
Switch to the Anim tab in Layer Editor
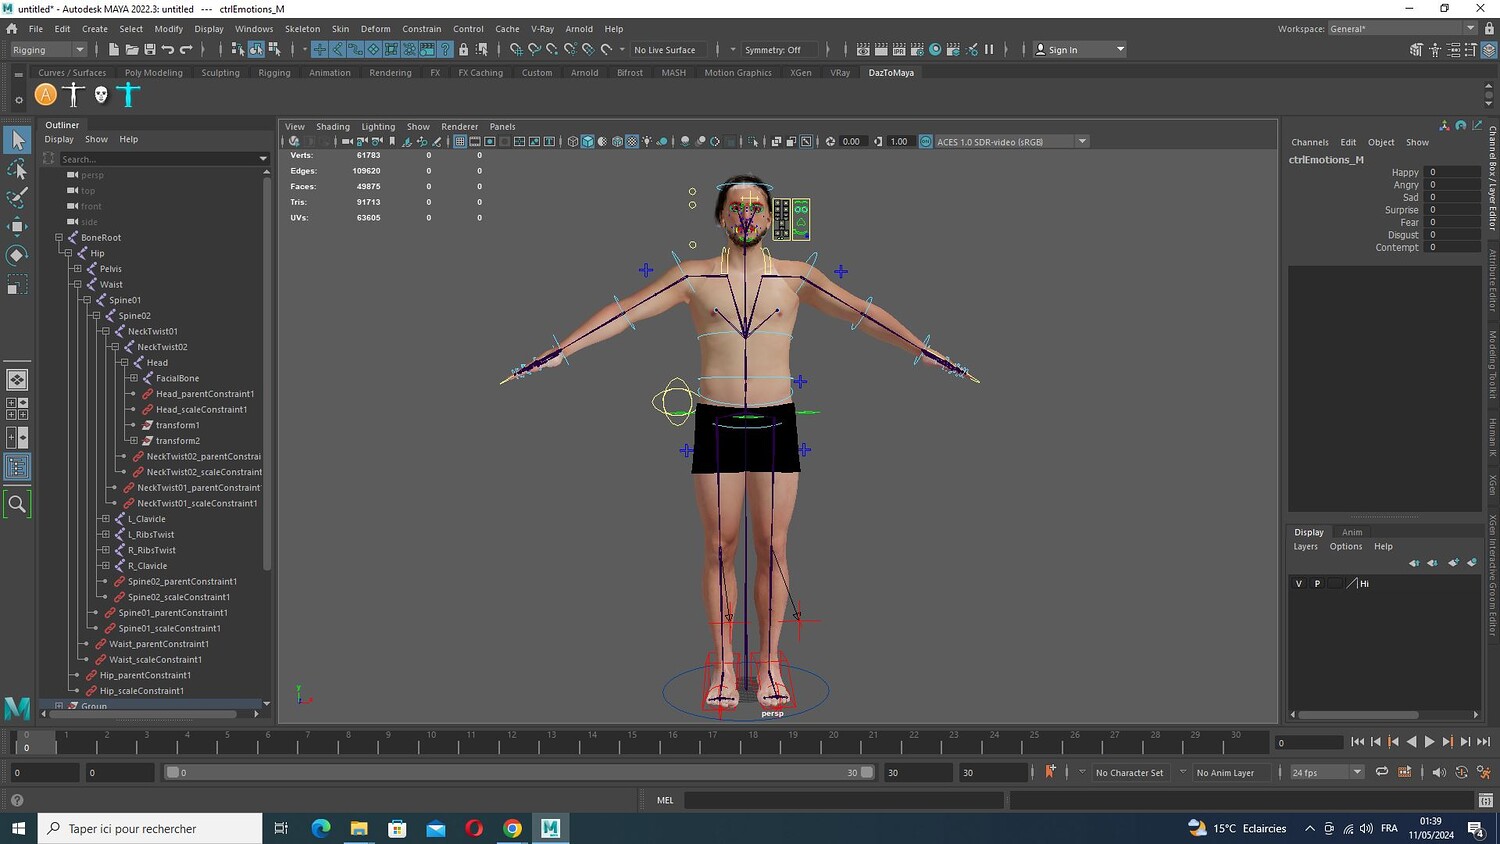pos(1352,532)
